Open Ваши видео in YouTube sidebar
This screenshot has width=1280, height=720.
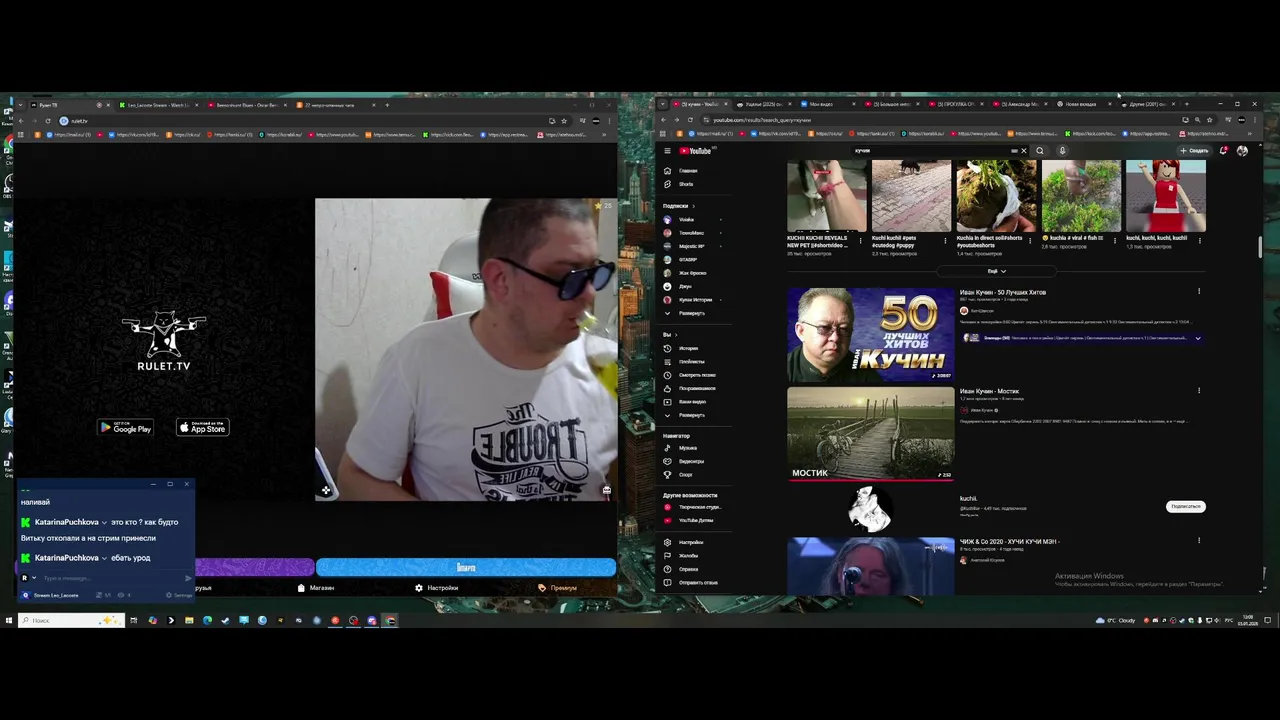click(696, 401)
